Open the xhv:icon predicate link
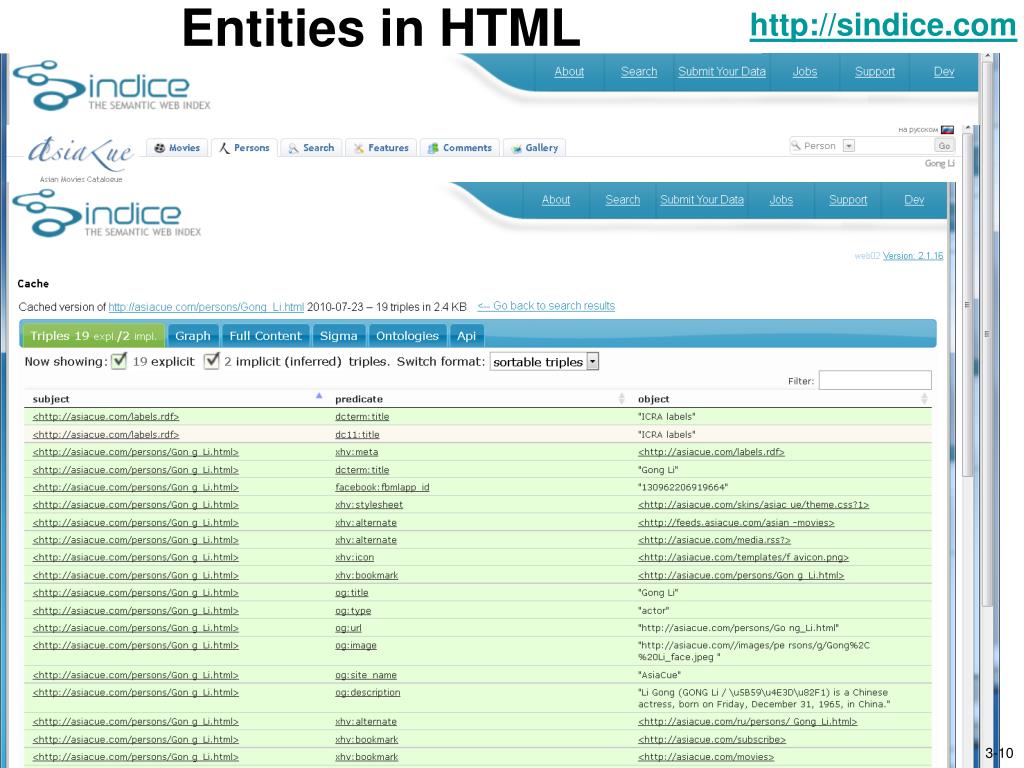The width and height of the screenshot is (1024, 768). 355,558
